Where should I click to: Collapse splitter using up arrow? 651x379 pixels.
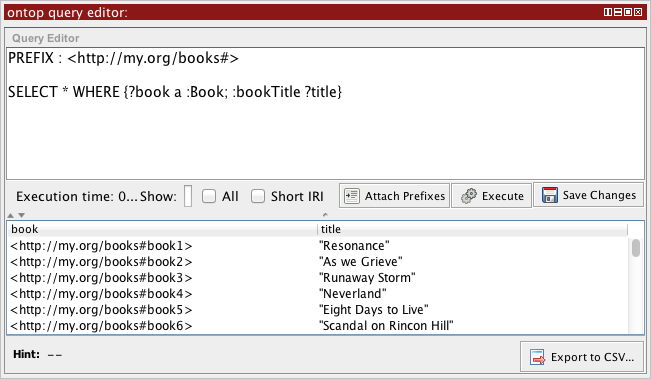[11, 215]
